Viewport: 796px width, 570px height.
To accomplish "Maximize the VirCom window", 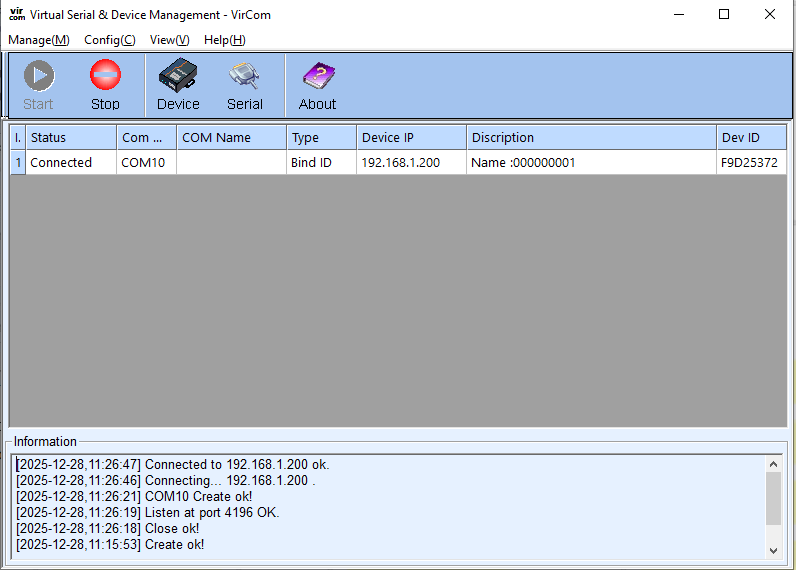I will pos(724,14).
